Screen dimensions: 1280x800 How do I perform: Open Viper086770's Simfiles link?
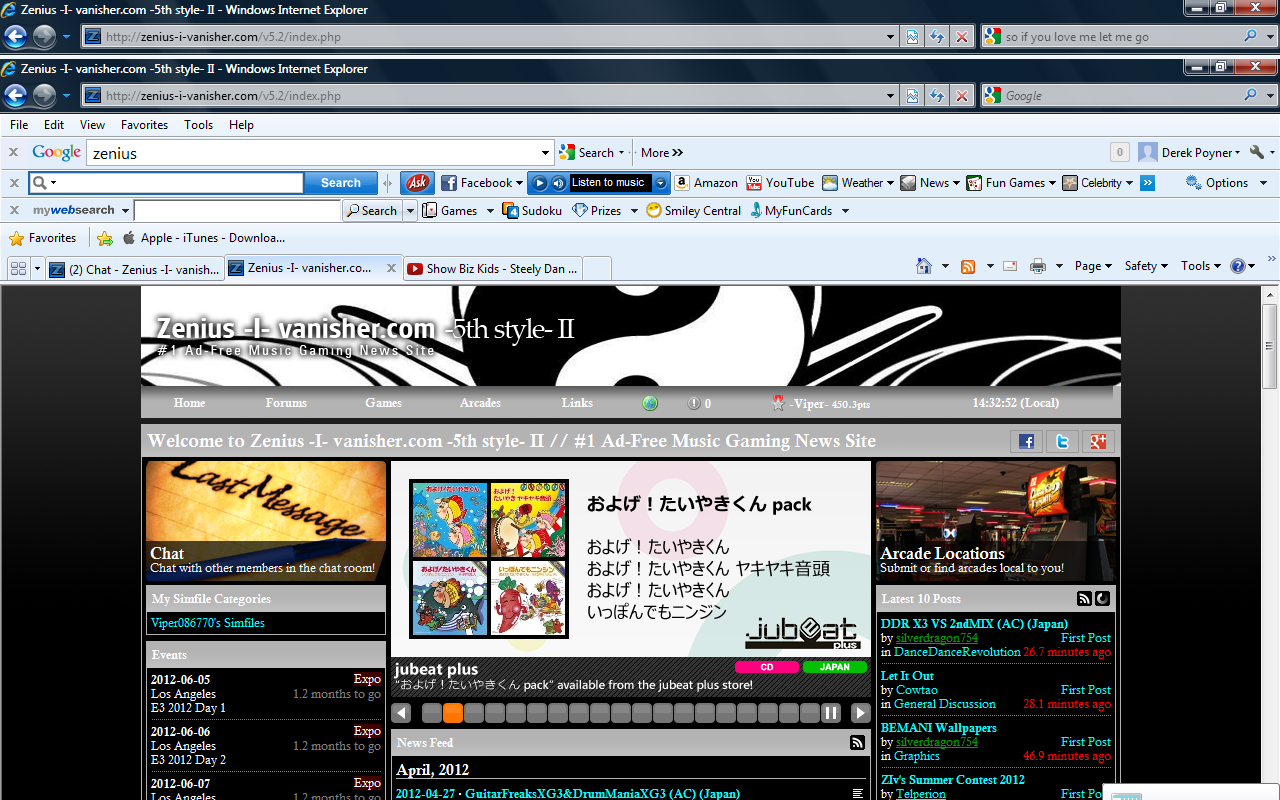(x=208, y=623)
